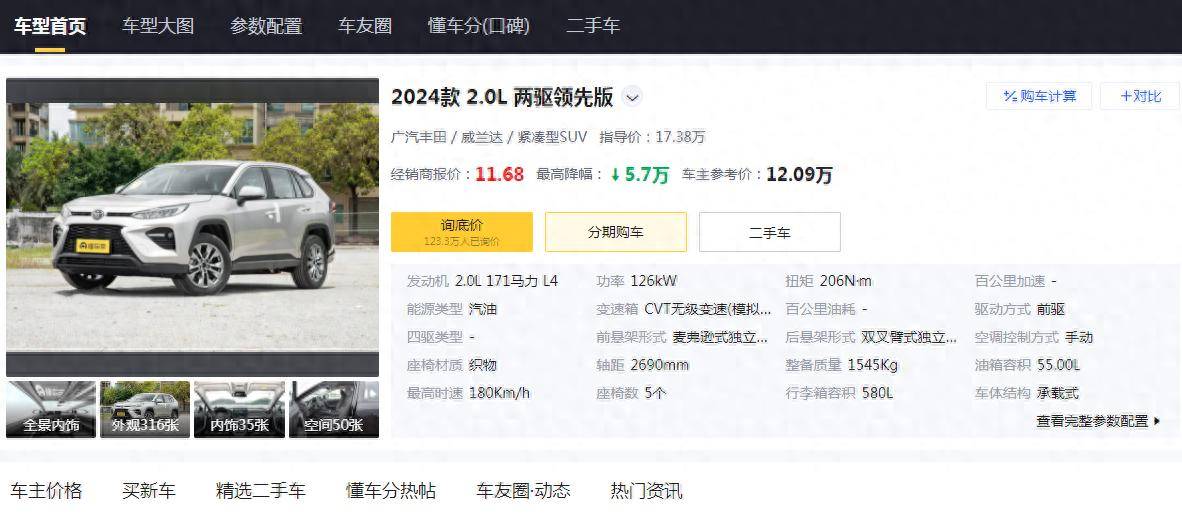The height and width of the screenshot is (518, 1182).
Task: Click the wheelbase value 2690mm
Action: [660, 365]
